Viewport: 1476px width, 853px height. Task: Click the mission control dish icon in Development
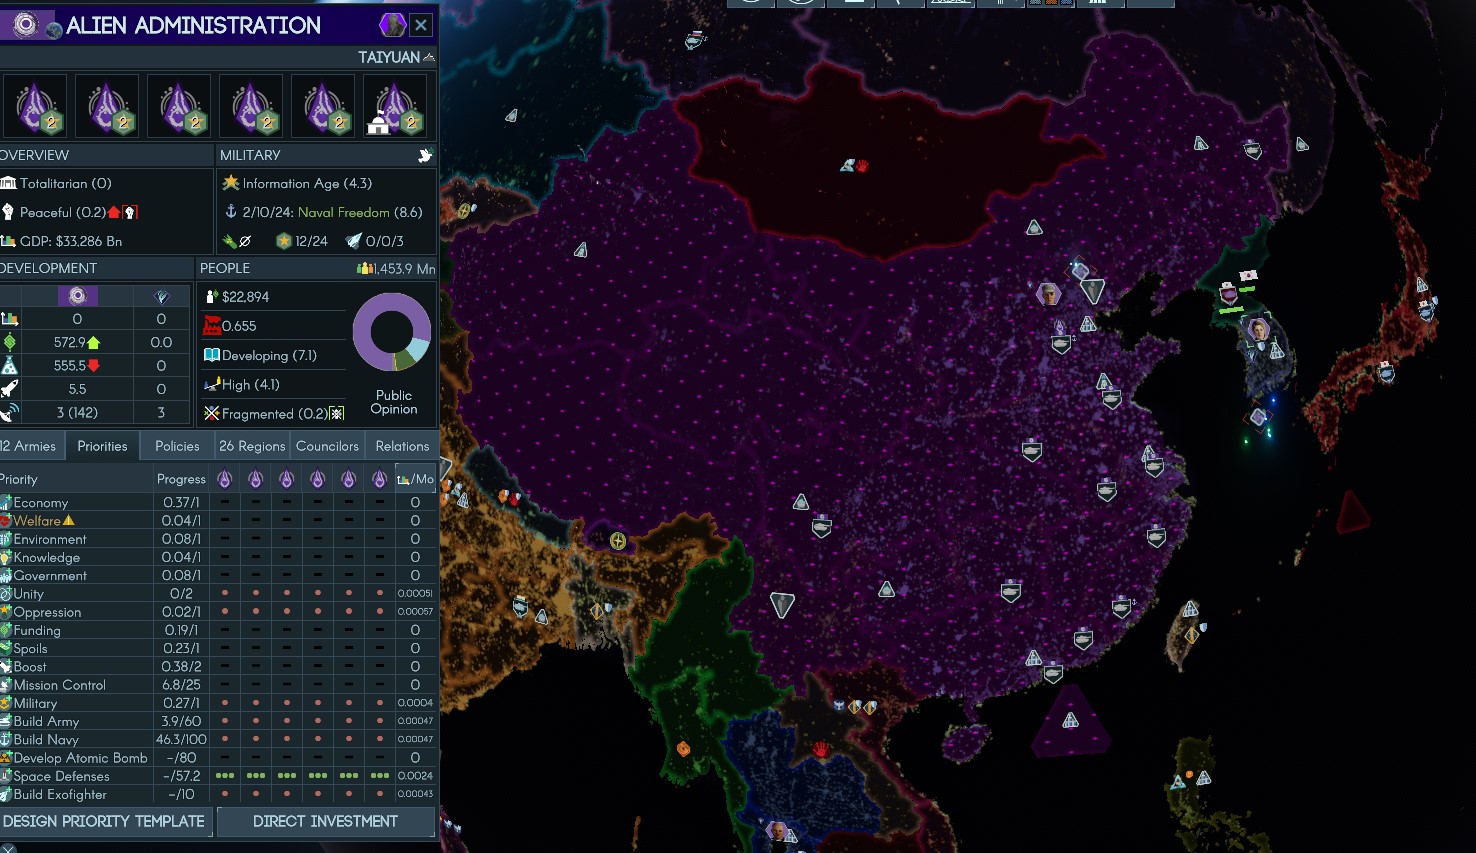(x=10, y=413)
